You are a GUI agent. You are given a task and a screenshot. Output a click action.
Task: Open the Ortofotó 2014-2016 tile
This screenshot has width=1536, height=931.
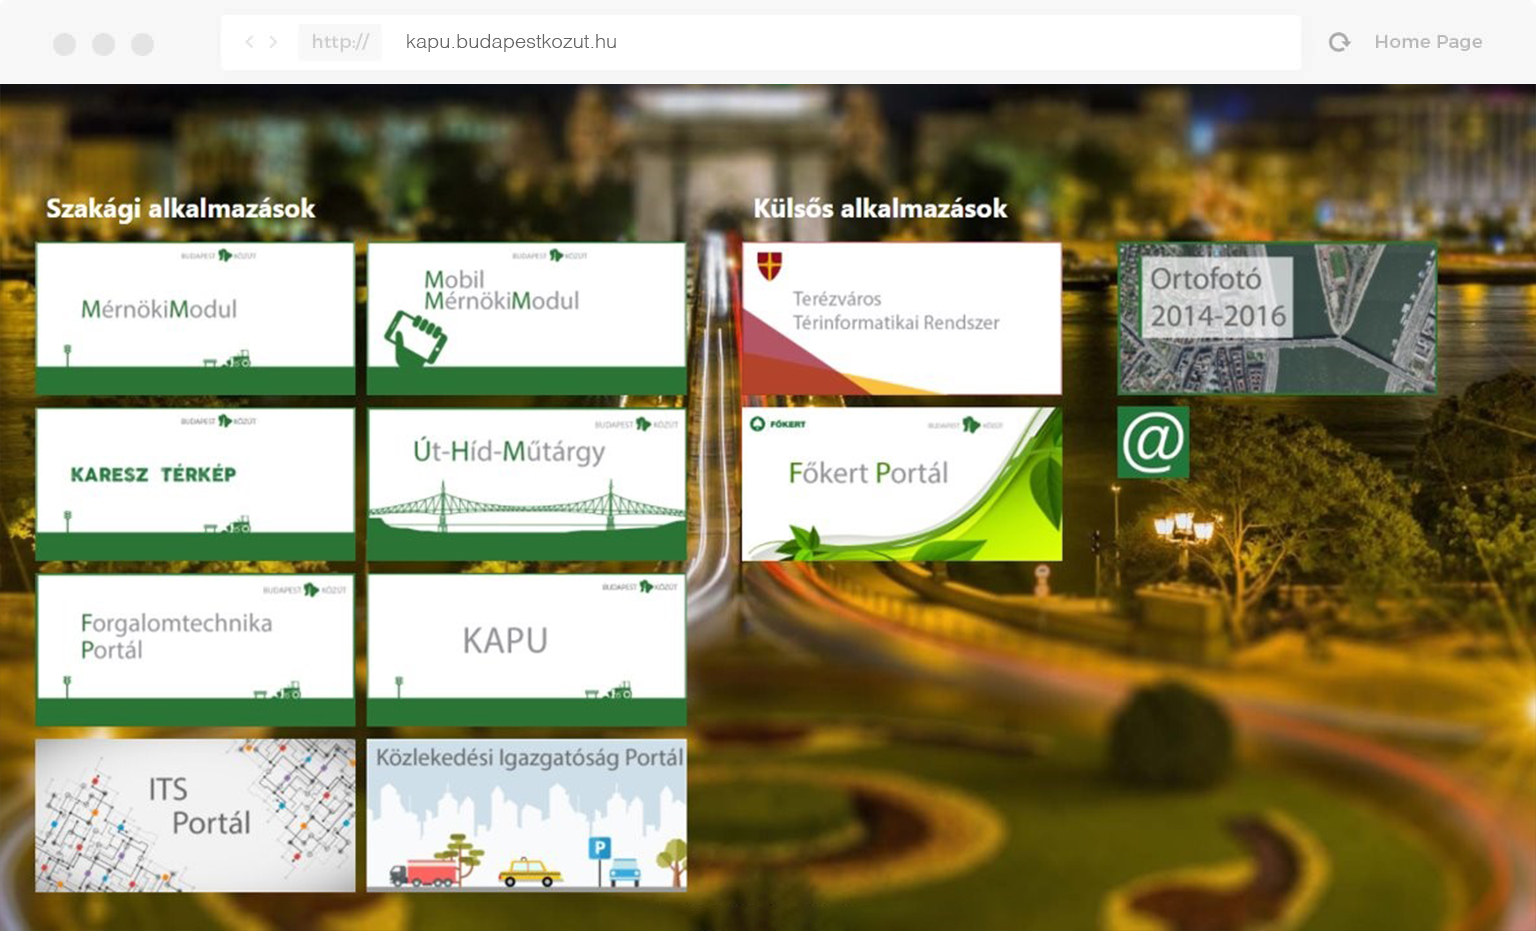(1277, 319)
